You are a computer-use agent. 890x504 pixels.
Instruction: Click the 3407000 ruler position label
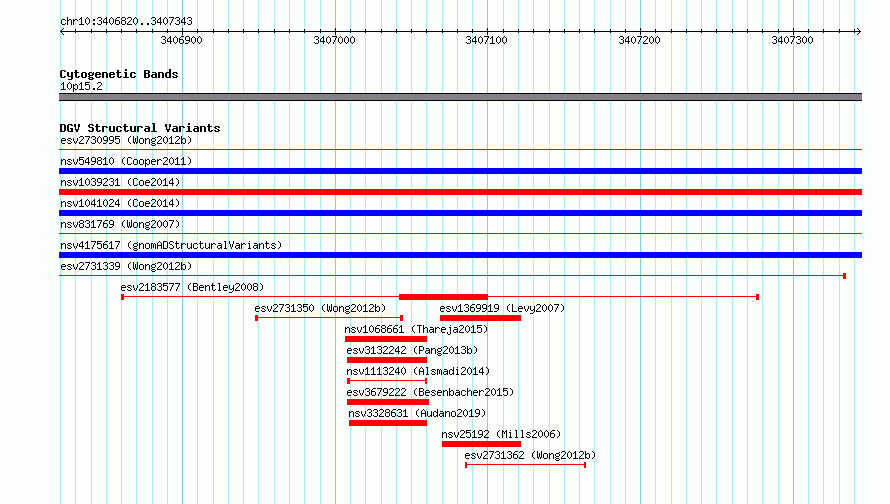tap(334, 40)
